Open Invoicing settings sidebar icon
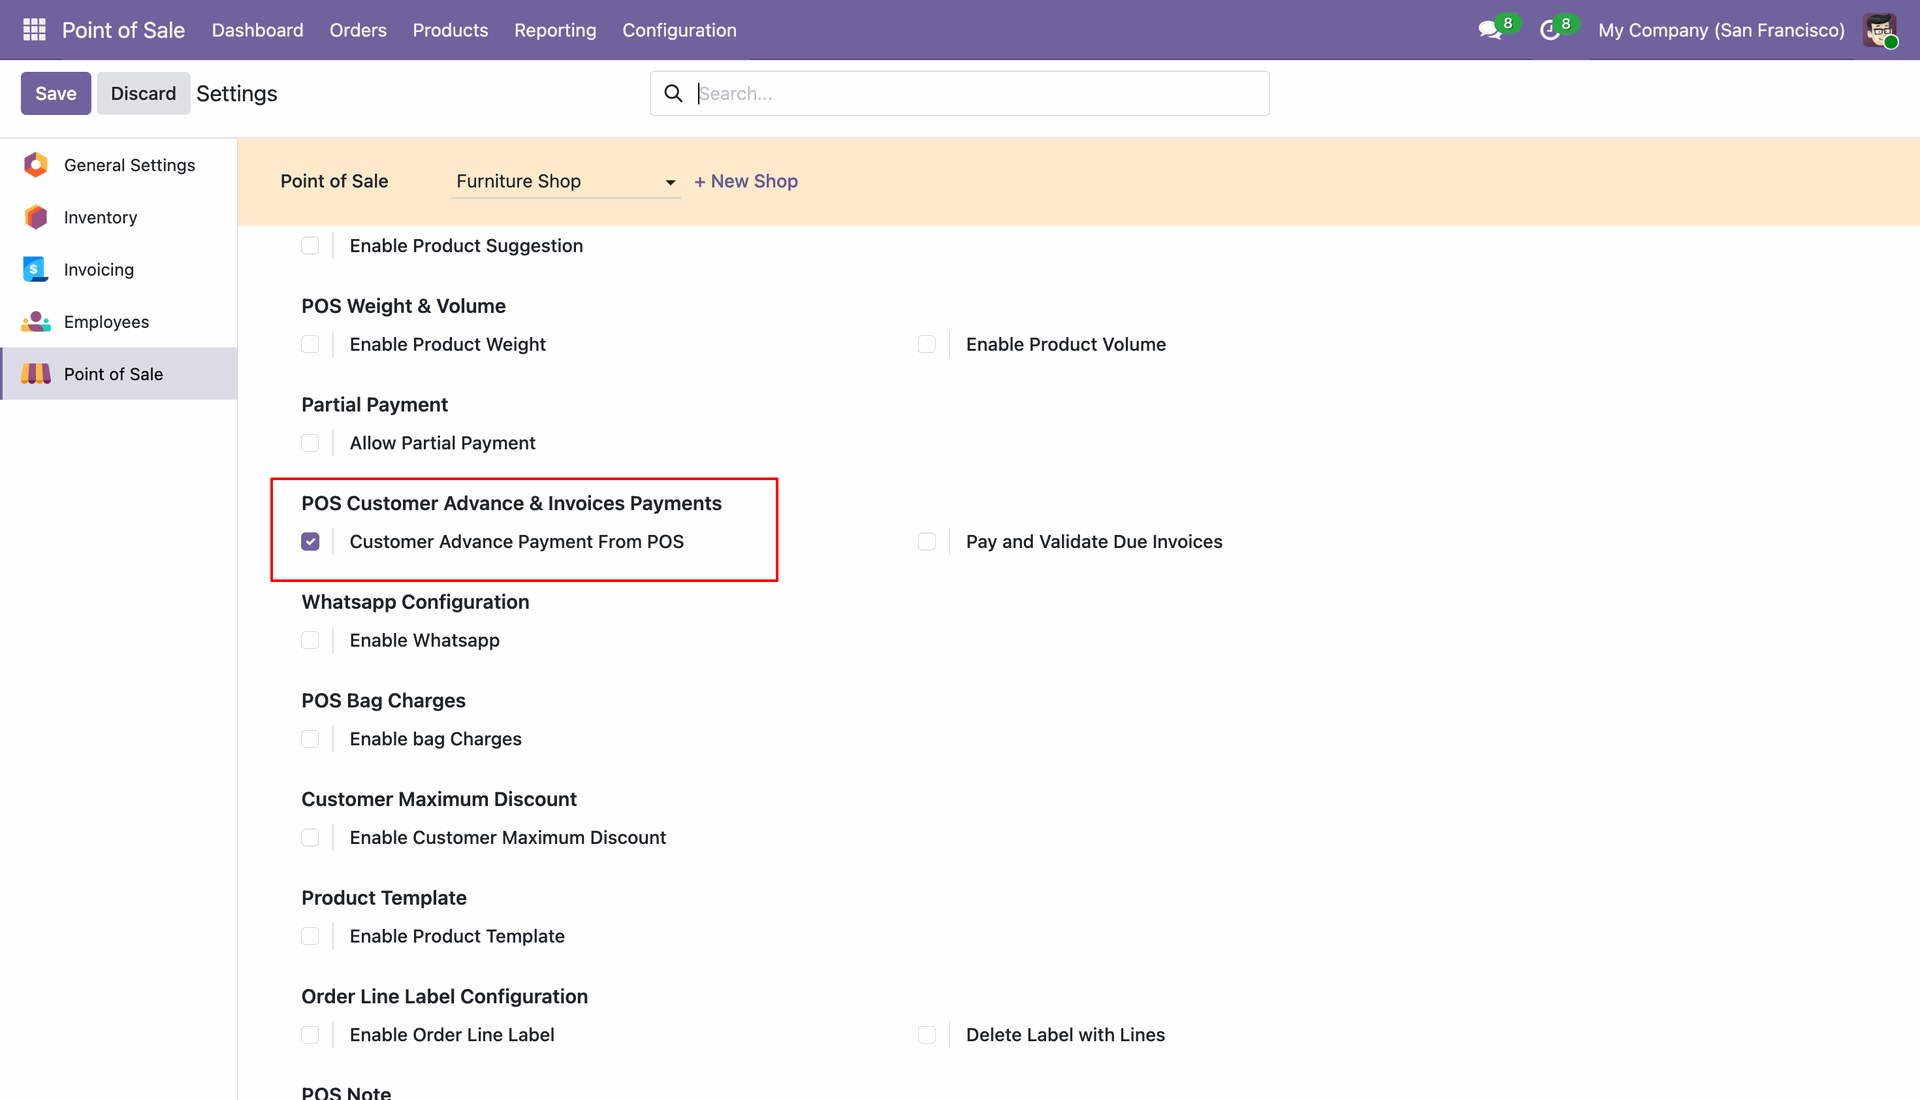Screen dimensions: 1920x1100 [36, 269]
